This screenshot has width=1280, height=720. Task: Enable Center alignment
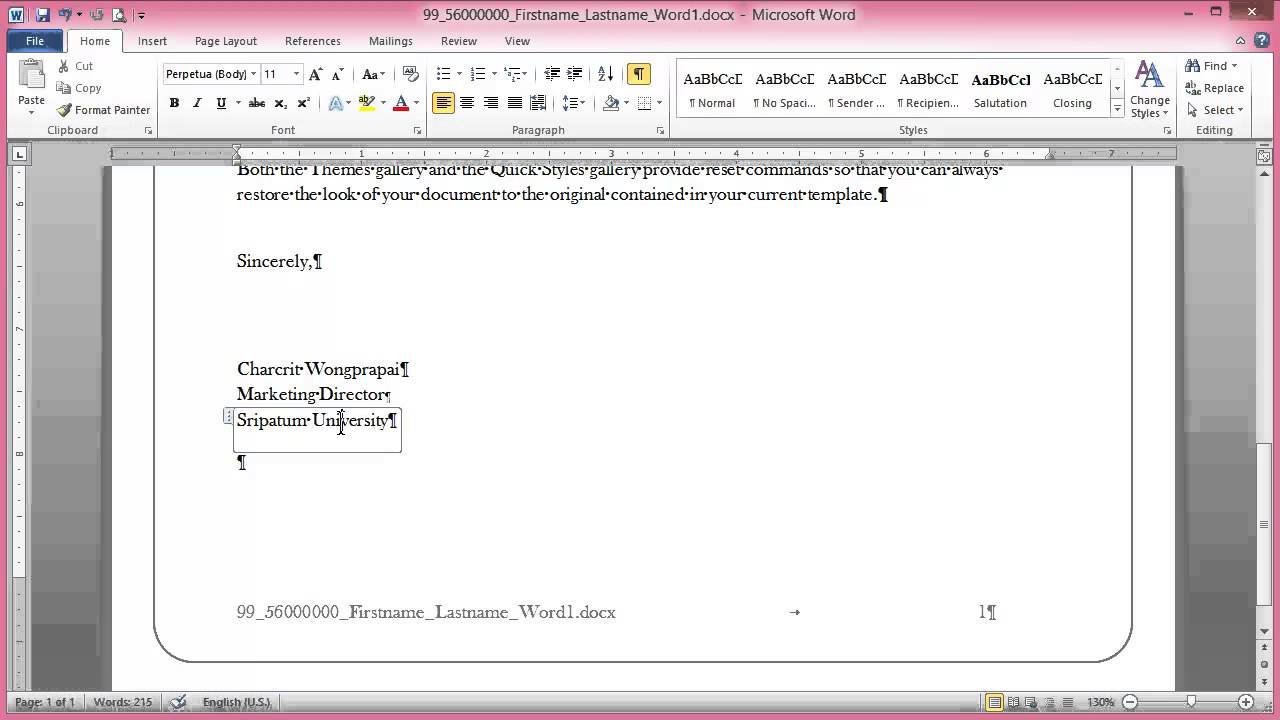pyautogui.click(x=467, y=103)
